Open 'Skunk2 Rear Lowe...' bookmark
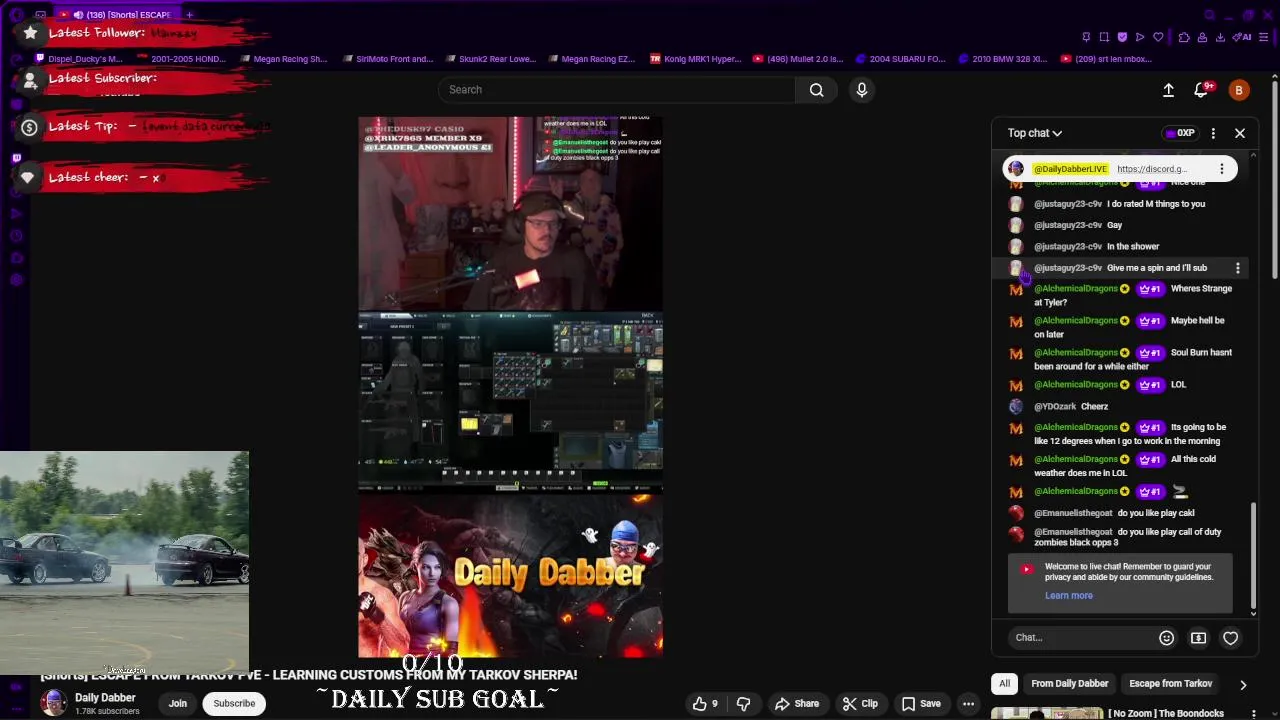 coord(490,59)
